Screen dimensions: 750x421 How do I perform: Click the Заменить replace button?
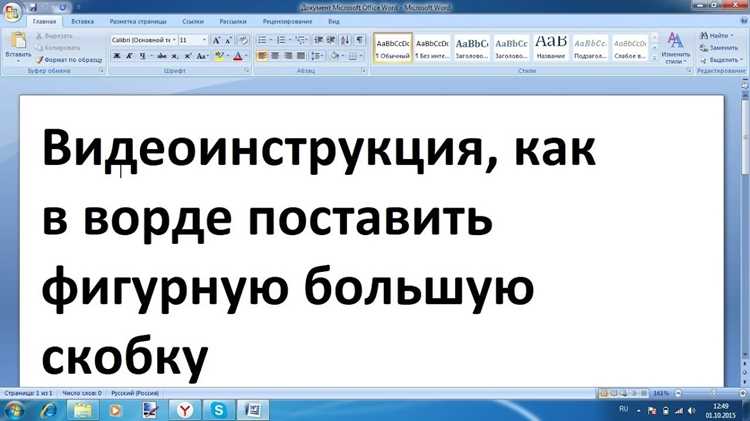(x=718, y=48)
